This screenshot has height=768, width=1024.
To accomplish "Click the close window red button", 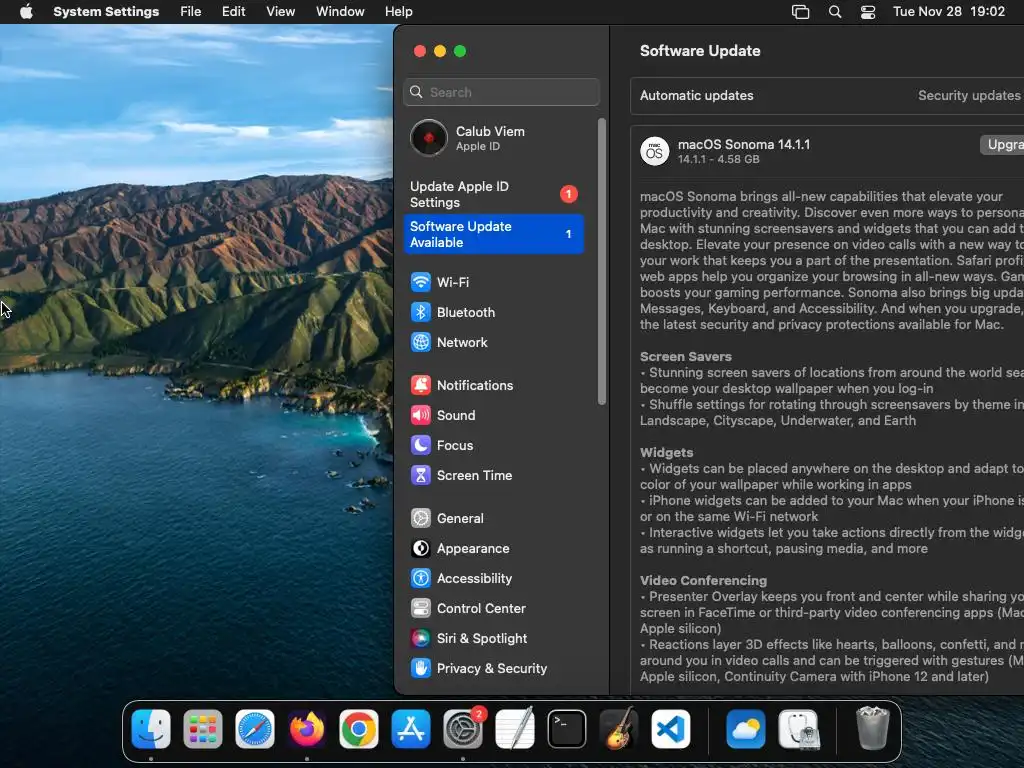I will click(420, 51).
